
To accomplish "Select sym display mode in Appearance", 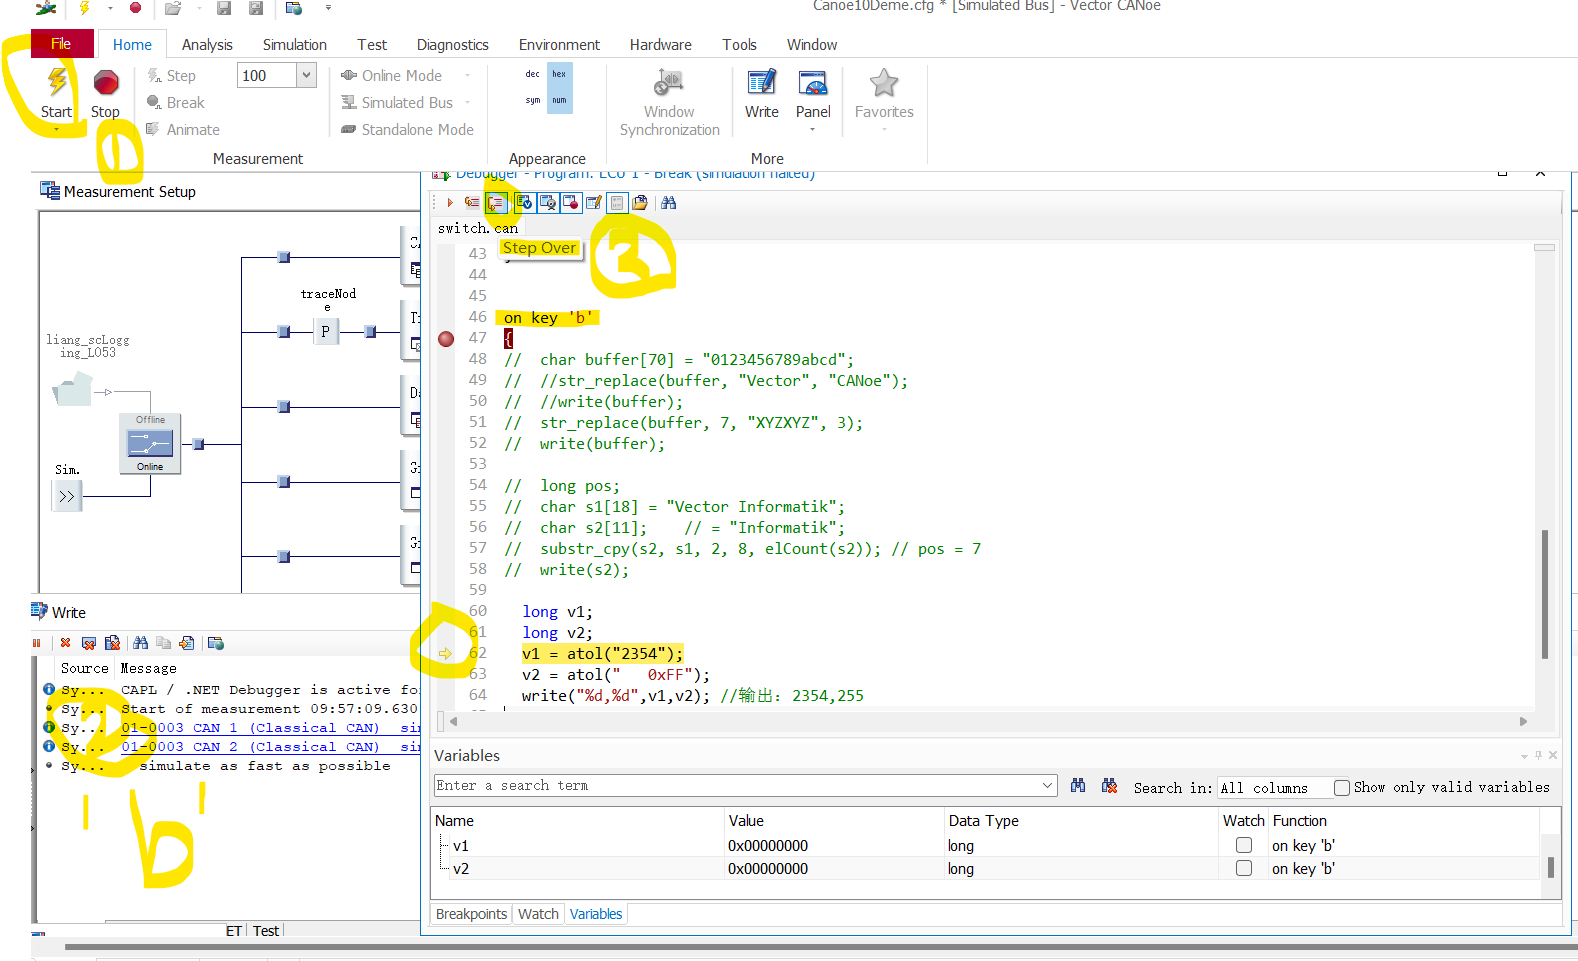I will (532, 100).
